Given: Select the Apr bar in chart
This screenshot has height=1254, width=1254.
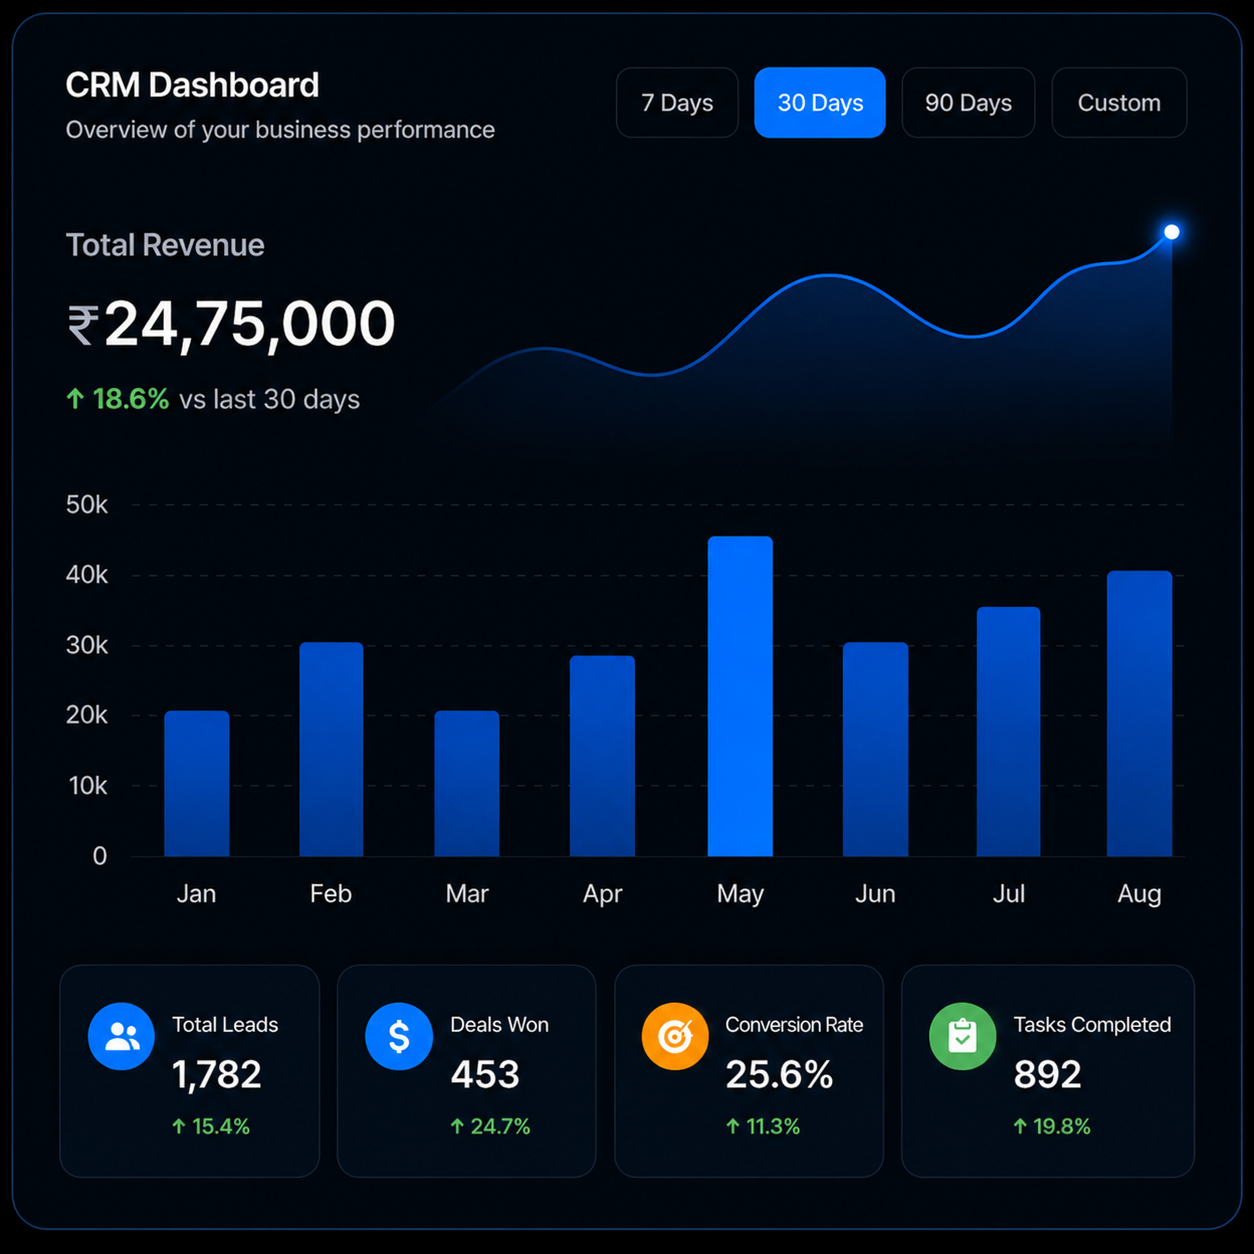Looking at the screenshot, I should pos(602,756).
